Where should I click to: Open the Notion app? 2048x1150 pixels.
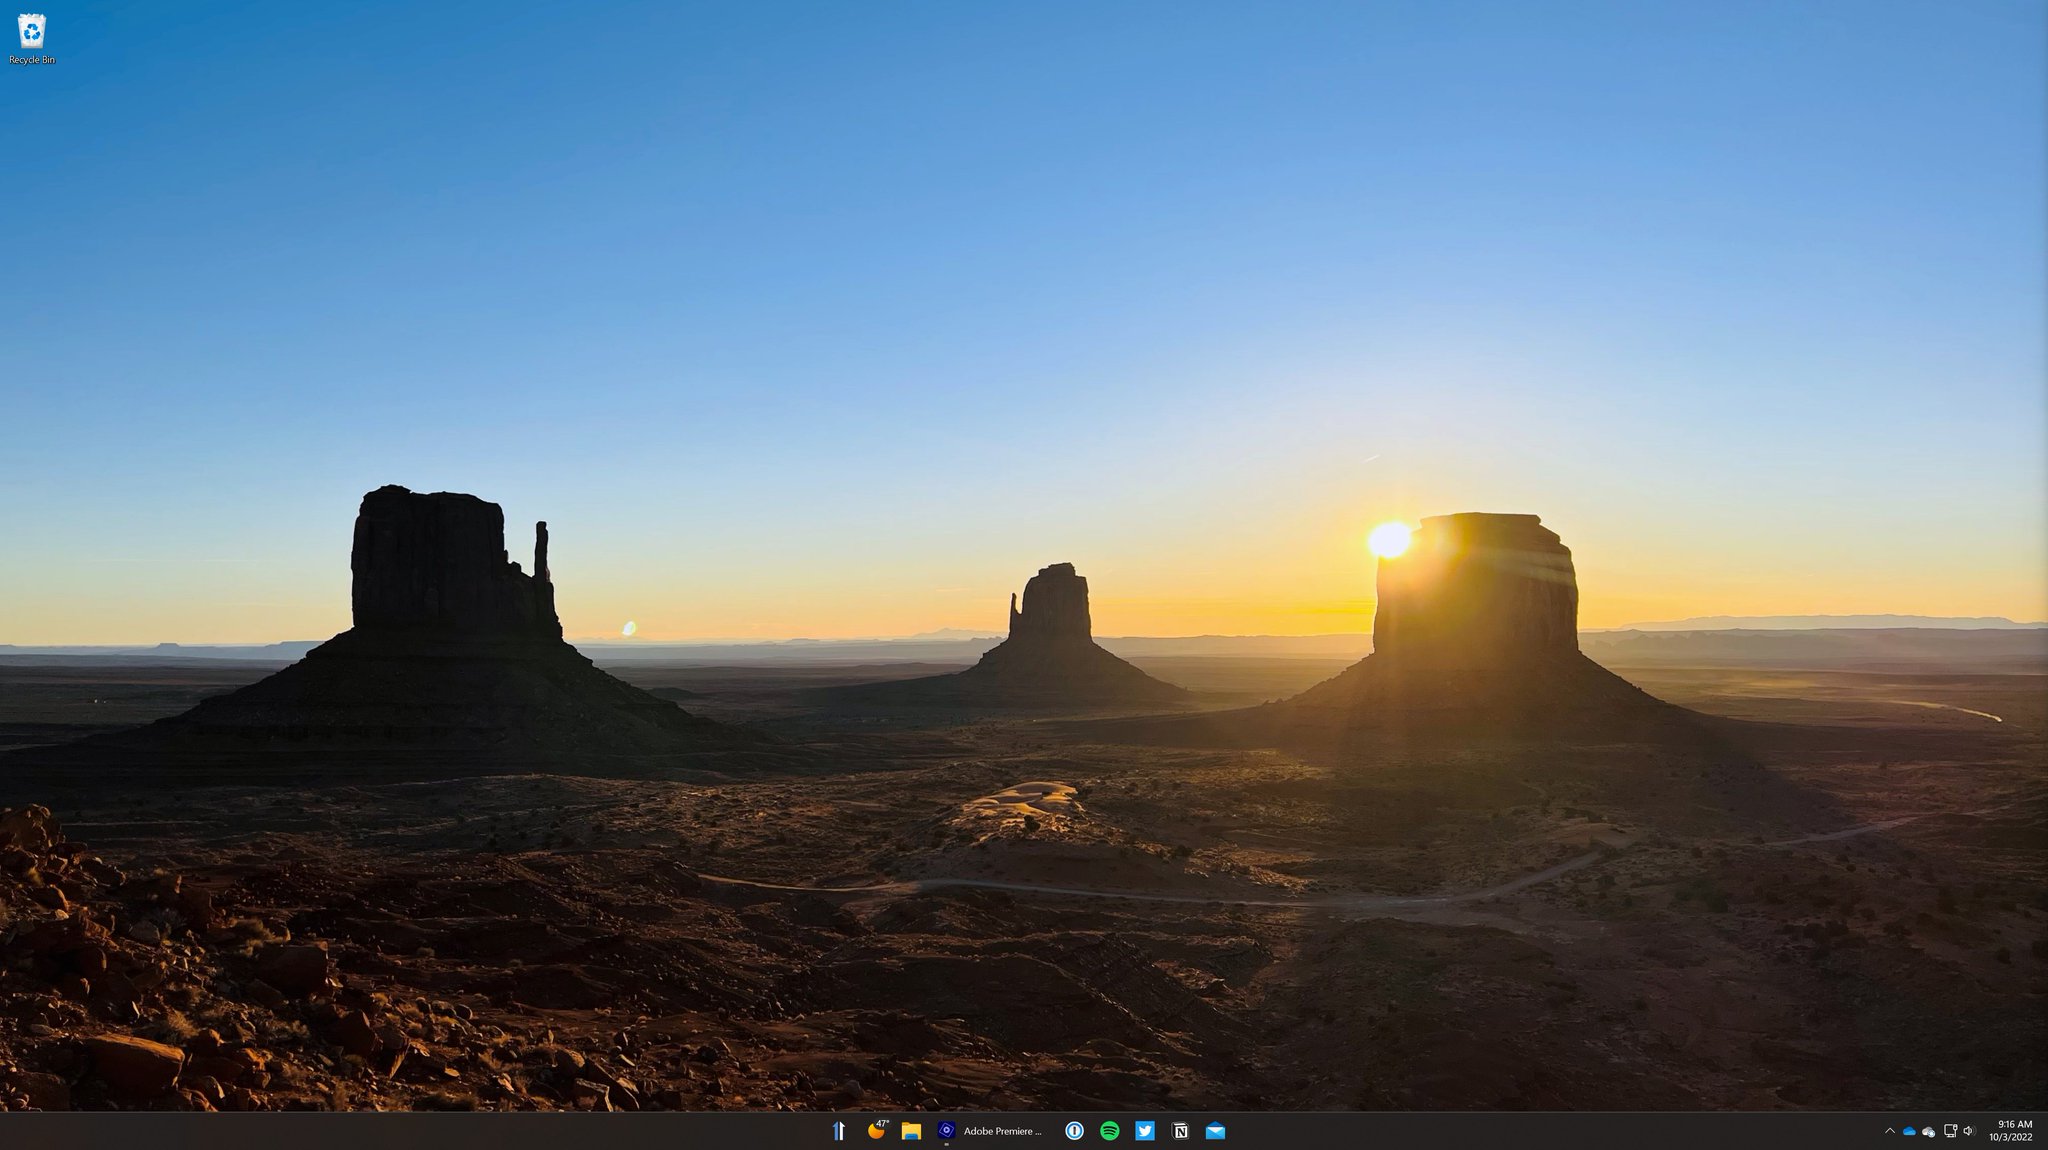tap(1180, 1131)
